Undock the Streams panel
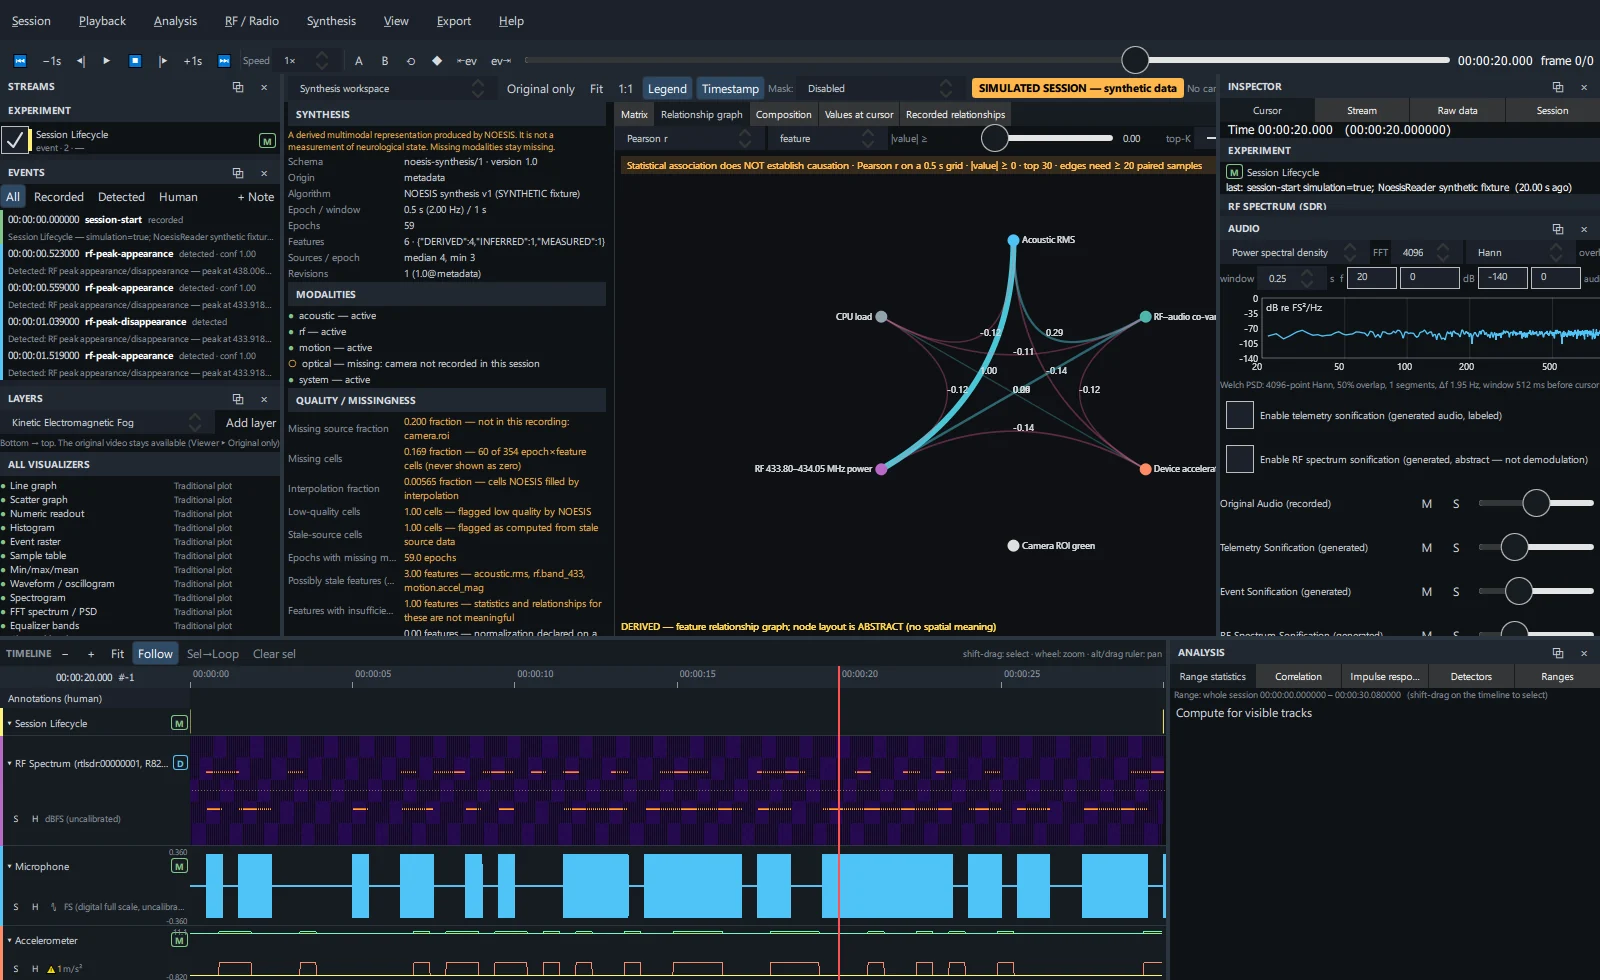The image size is (1600, 980). click(x=238, y=87)
